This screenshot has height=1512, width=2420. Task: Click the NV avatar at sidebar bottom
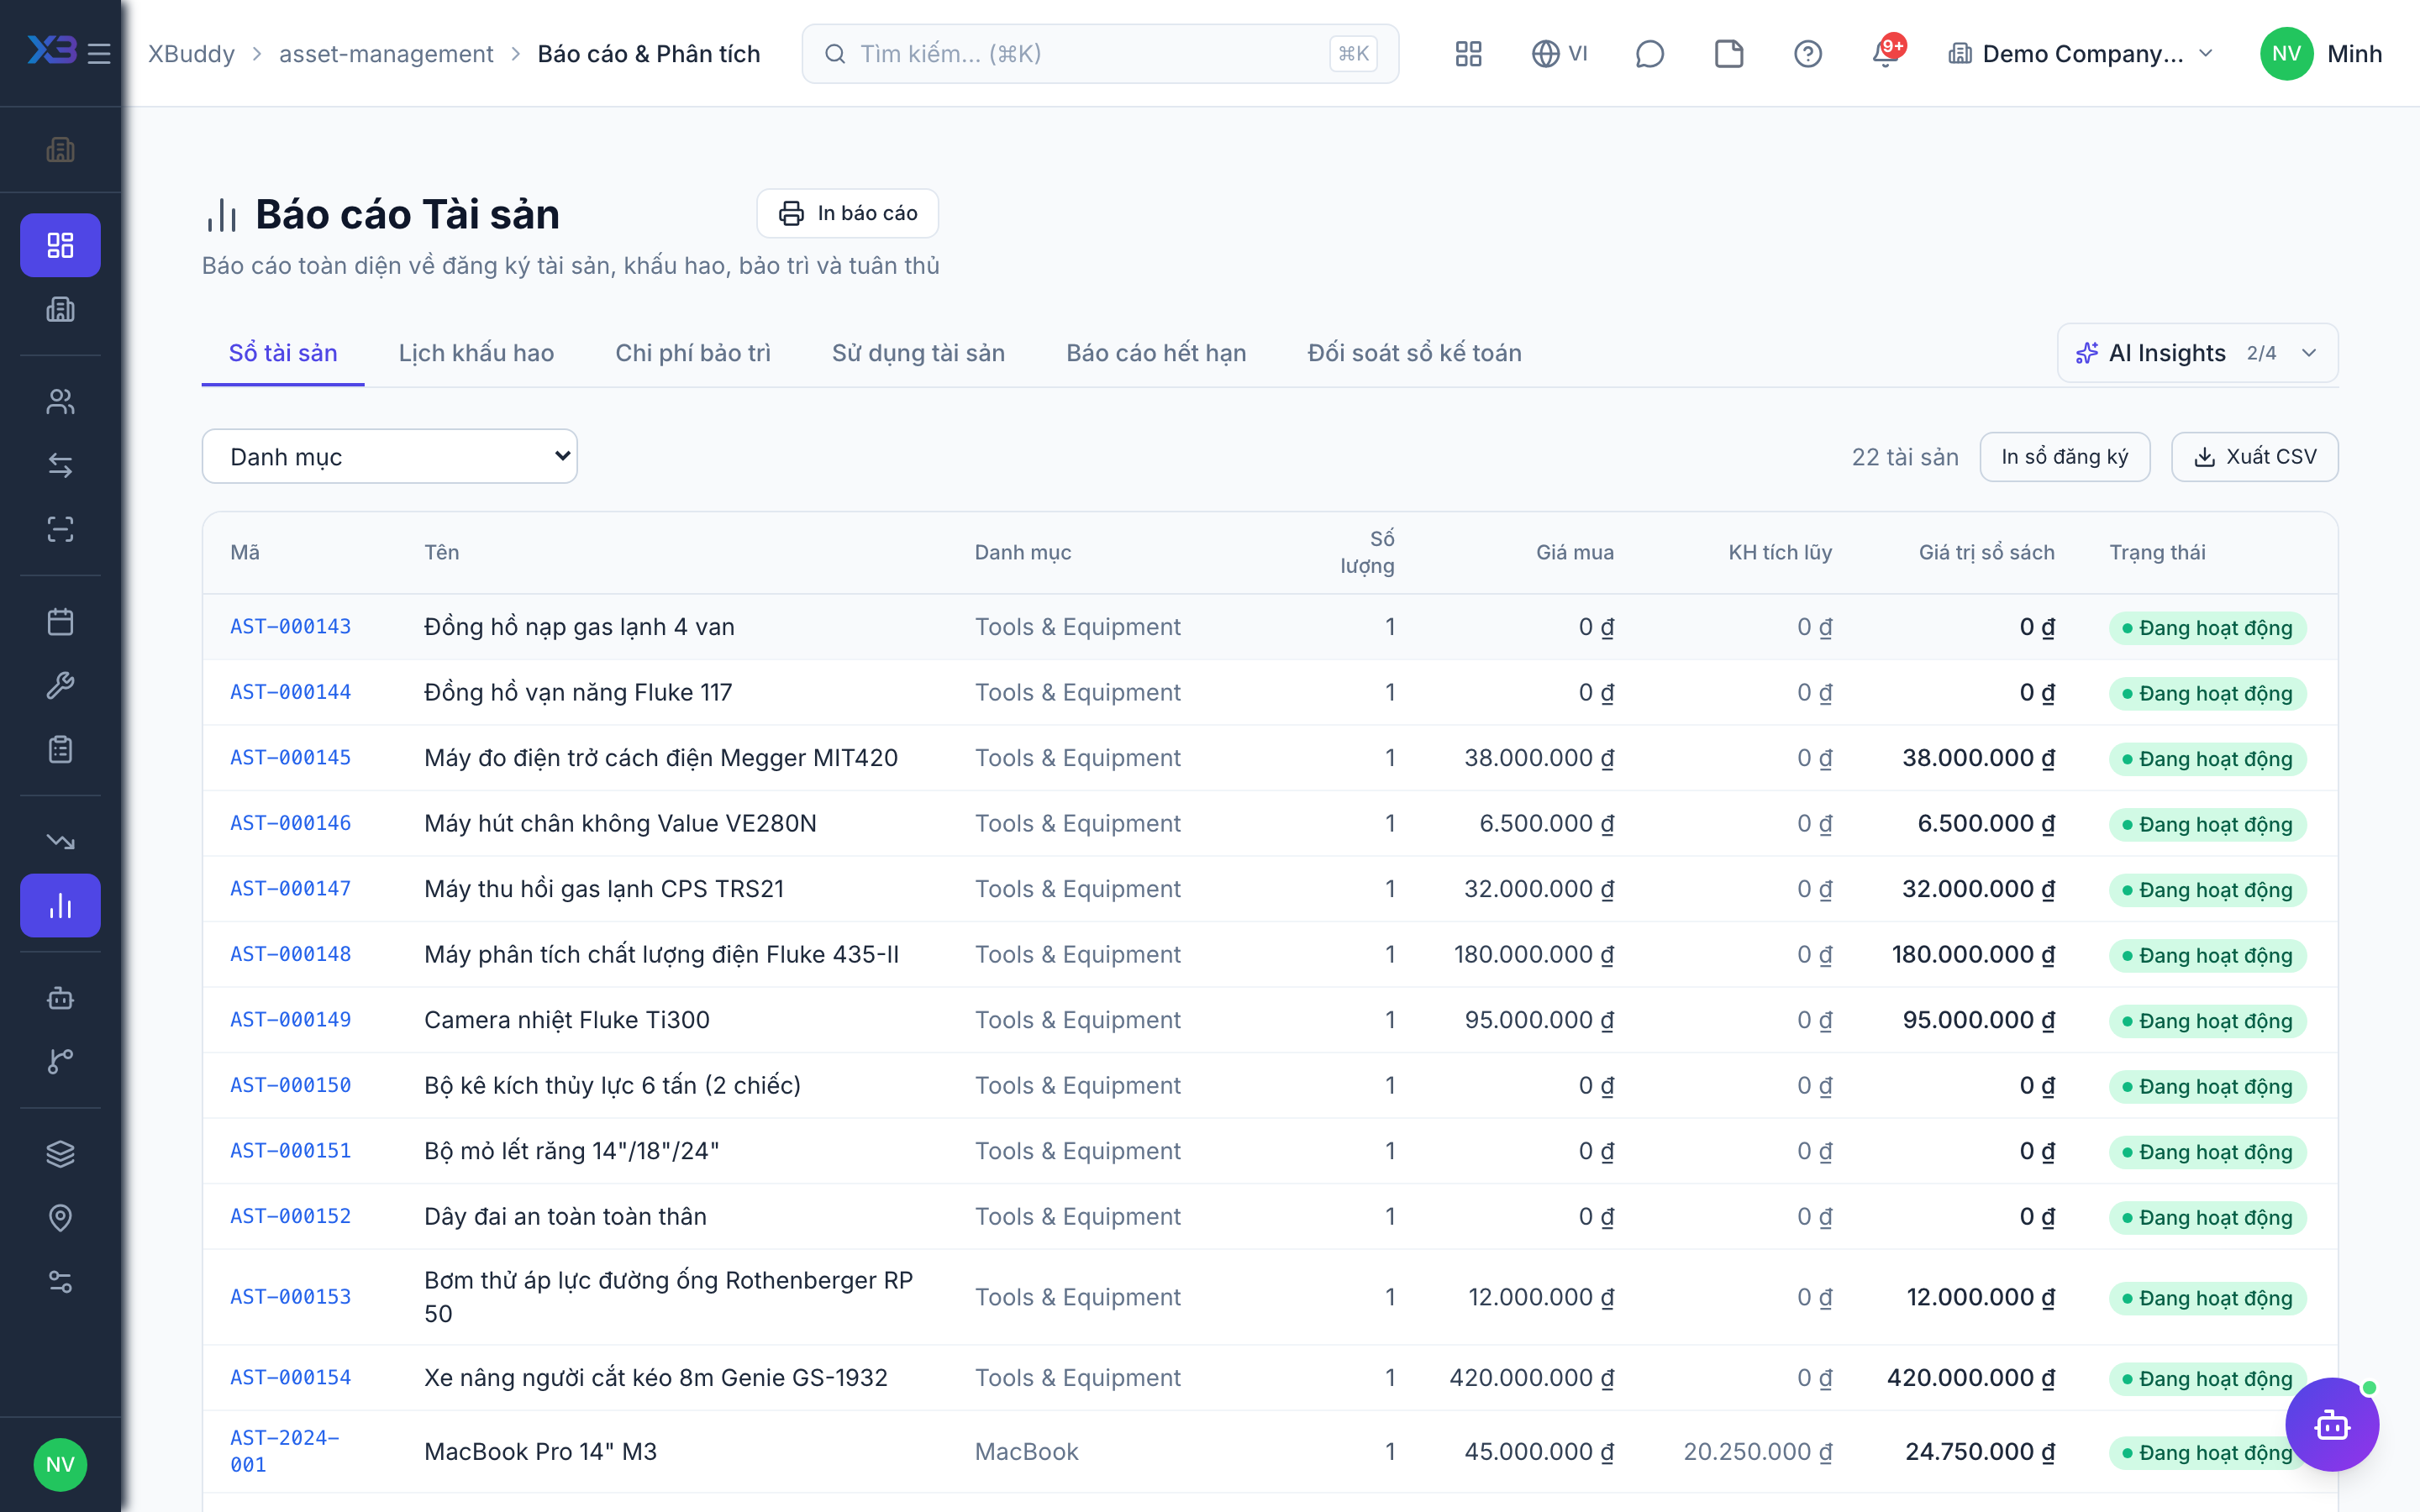click(x=60, y=1465)
